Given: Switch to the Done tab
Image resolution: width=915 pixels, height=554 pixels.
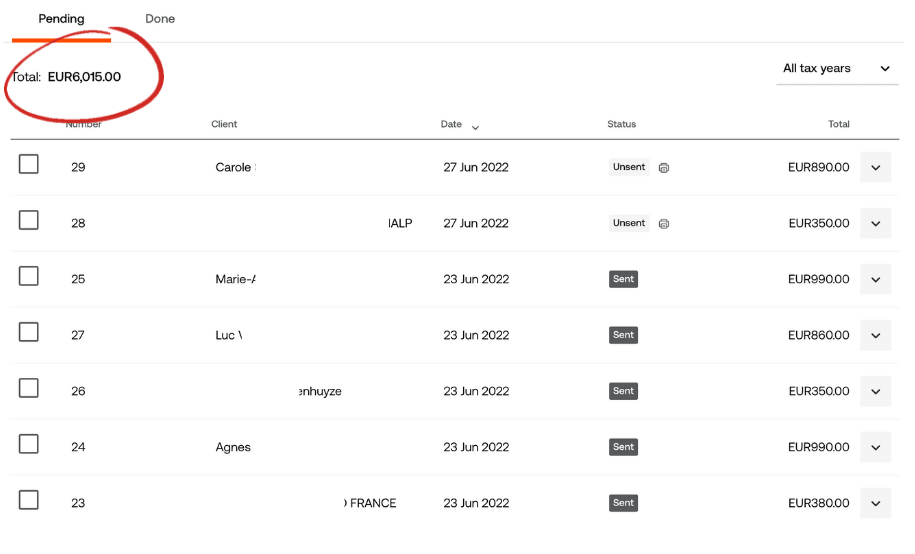Looking at the screenshot, I should click(x=160, y=19).
